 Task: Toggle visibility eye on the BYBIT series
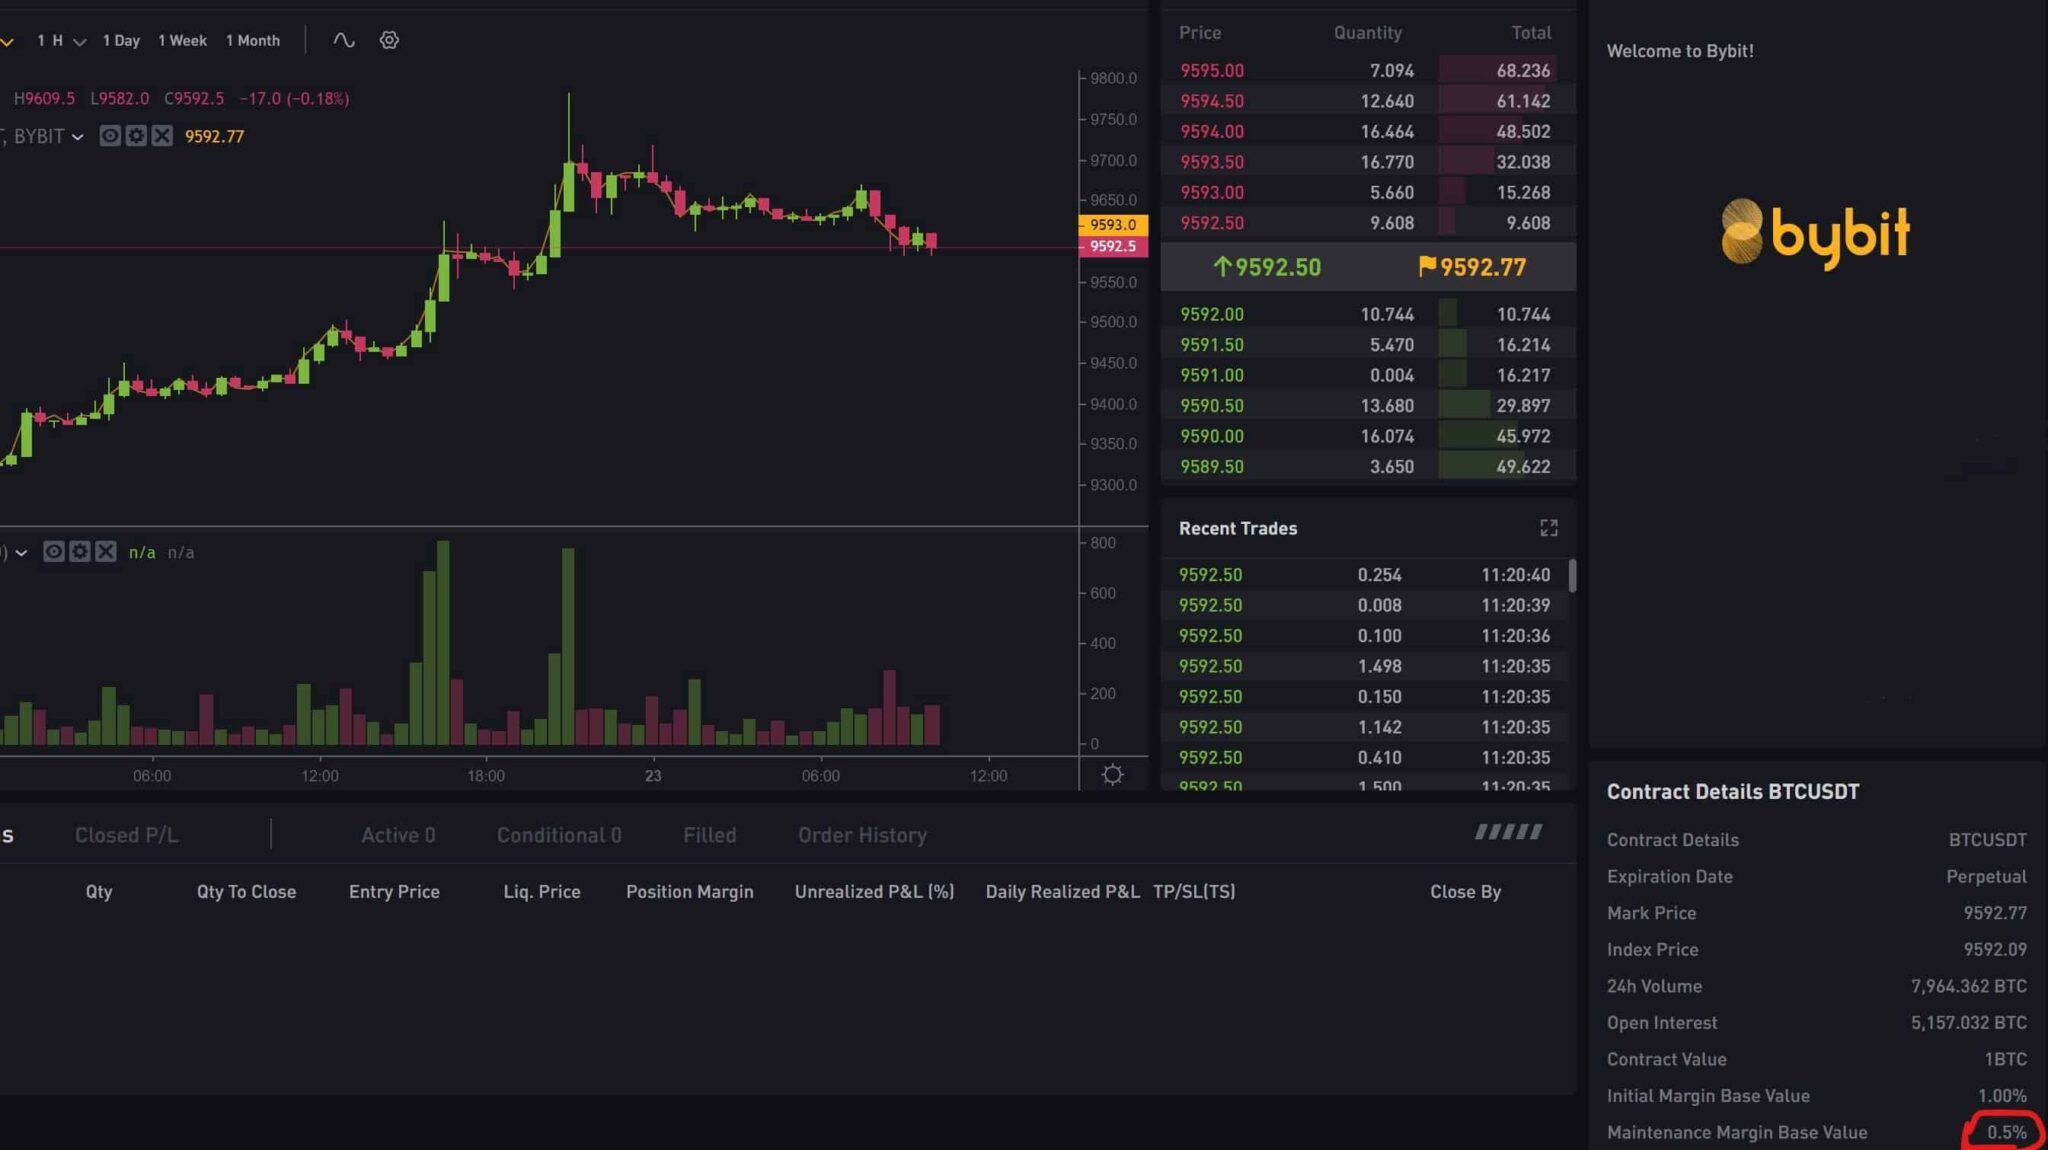point(110,136)
